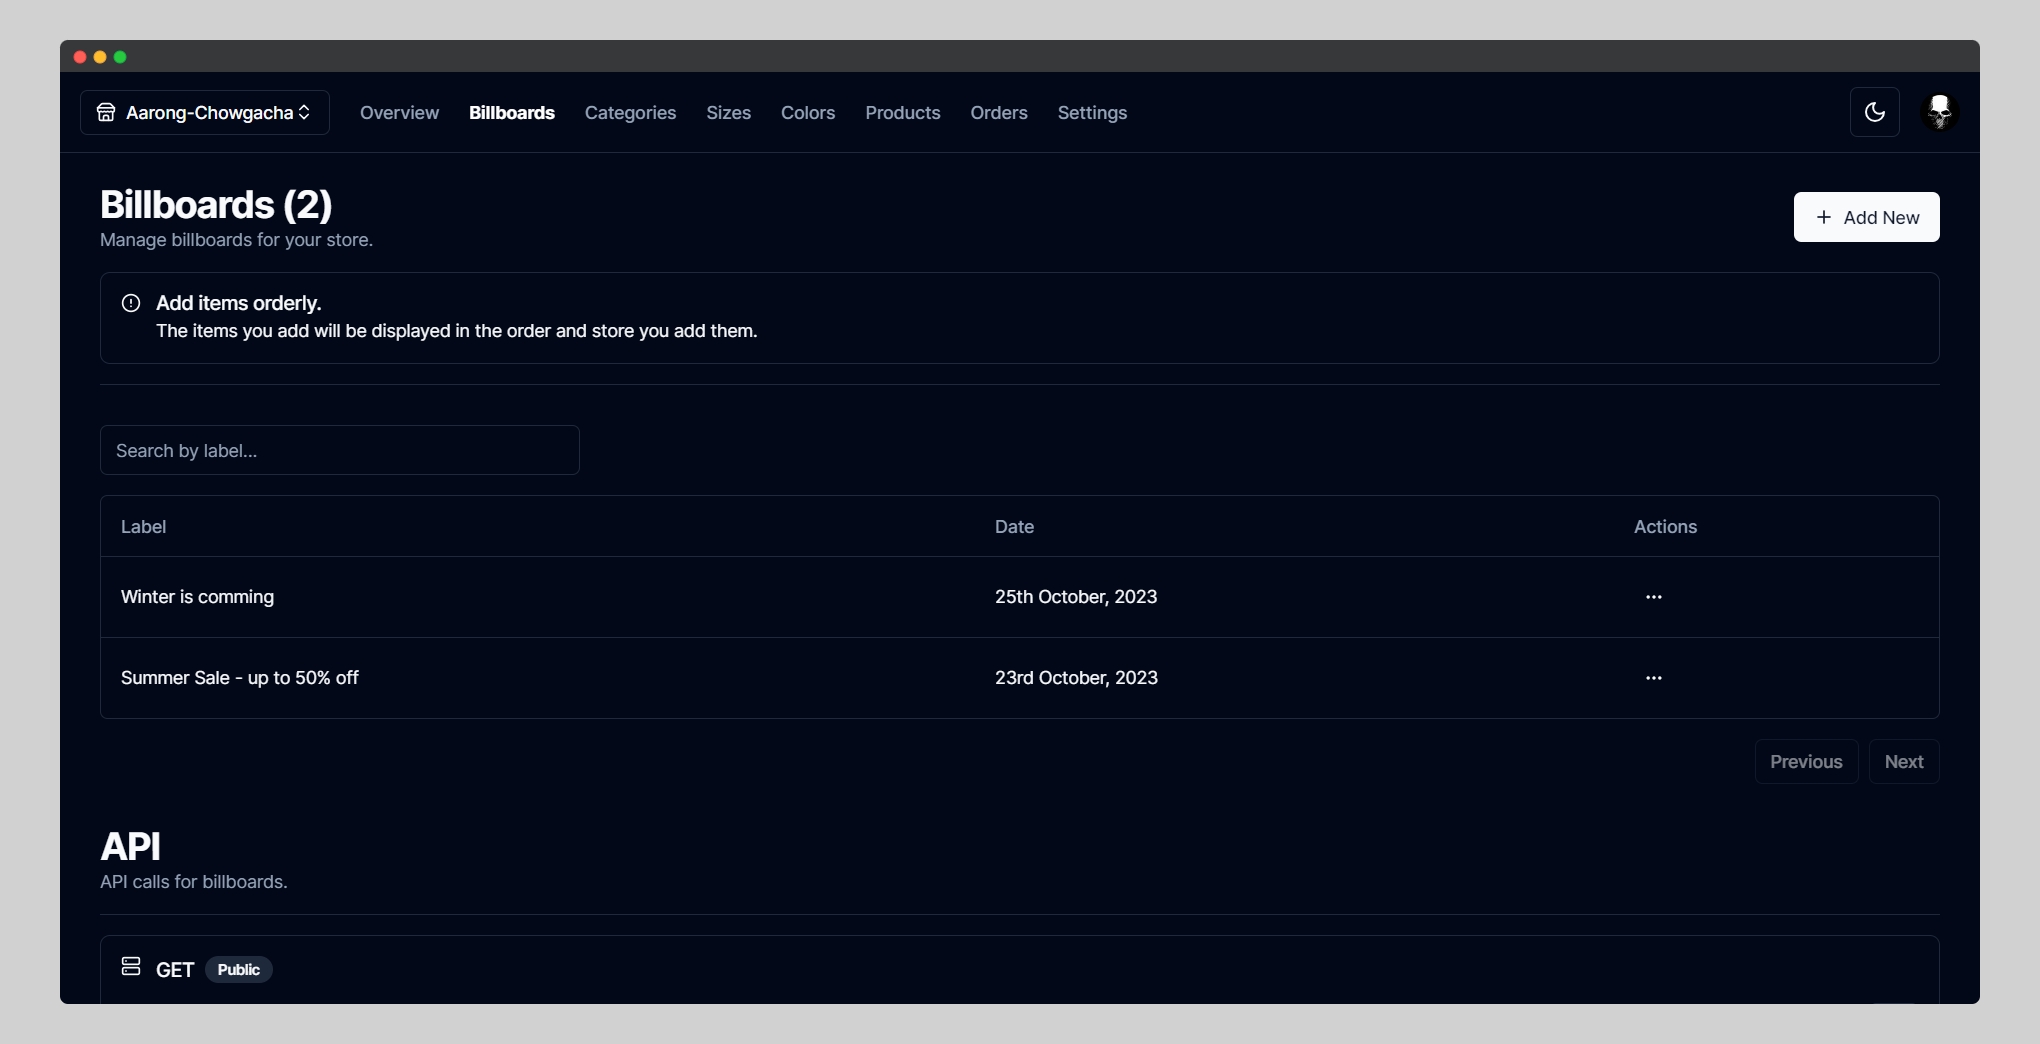The image size is (2040, 1044).
Task: Toggle dark mode with moon icon
Action: [1874, 112]
